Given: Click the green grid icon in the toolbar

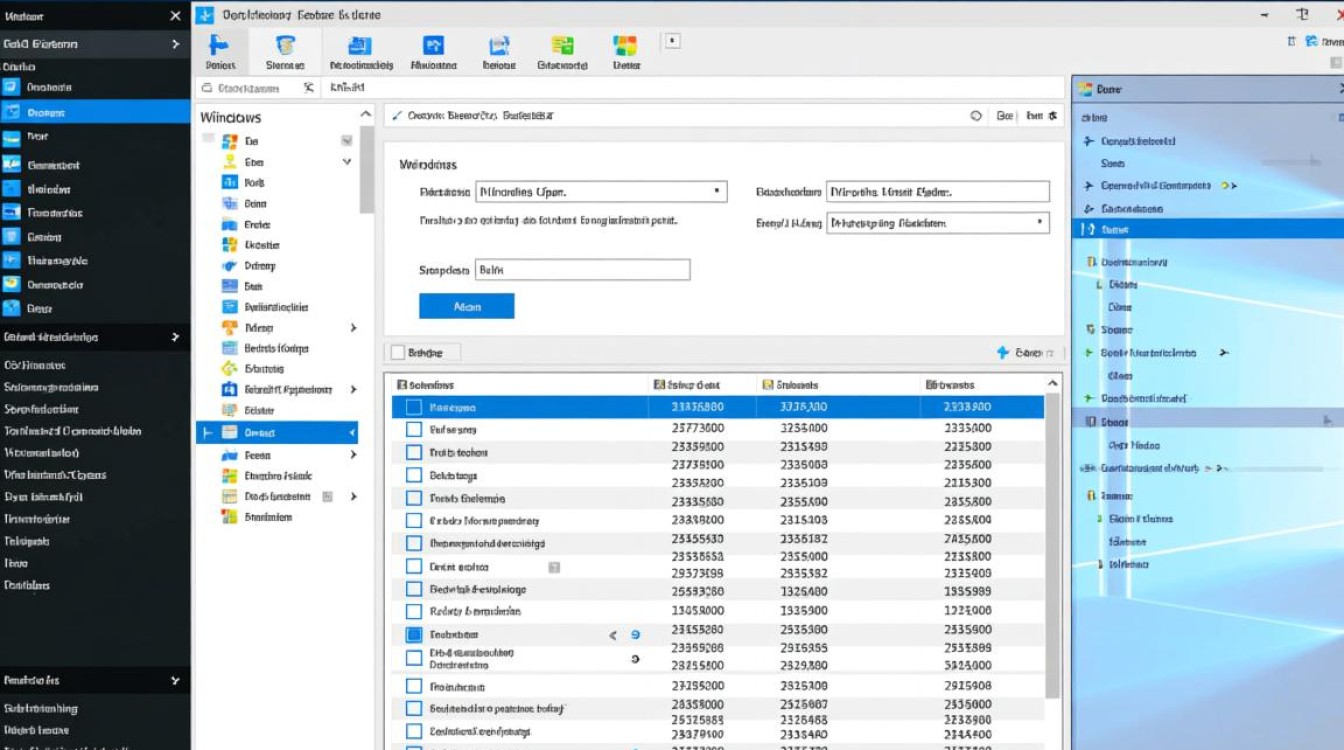Looking at the screenshot, I should click(x=563, y=46).
